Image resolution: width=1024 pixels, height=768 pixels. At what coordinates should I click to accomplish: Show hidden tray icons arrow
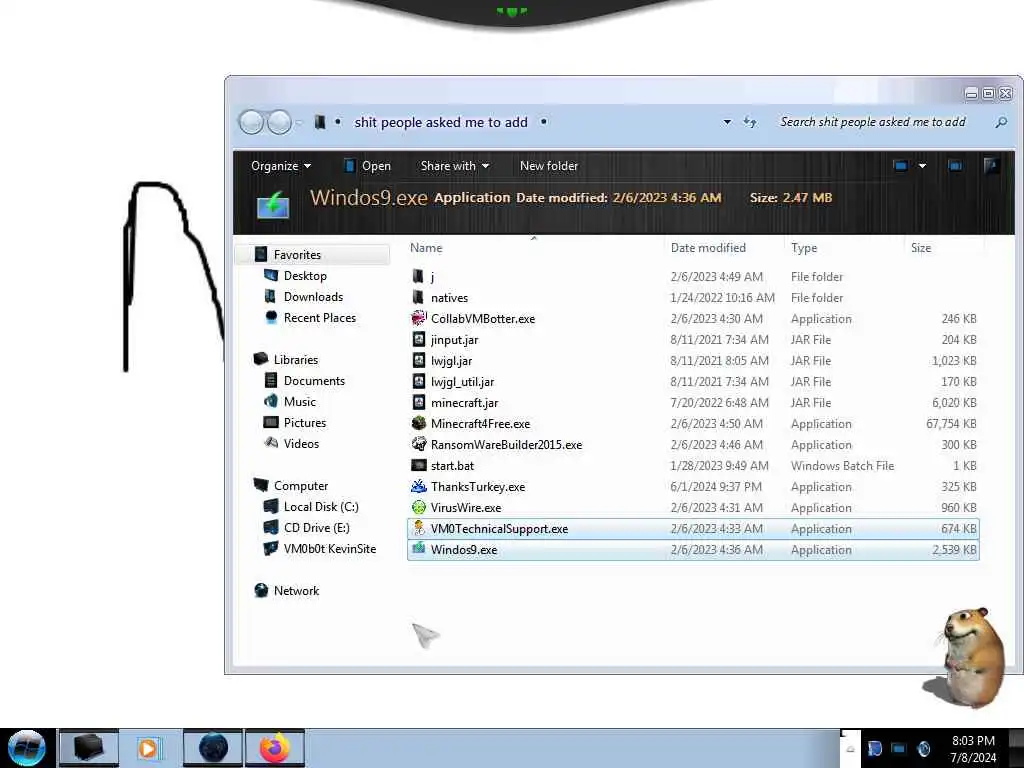pyautogui.click(x=850, y=749)
